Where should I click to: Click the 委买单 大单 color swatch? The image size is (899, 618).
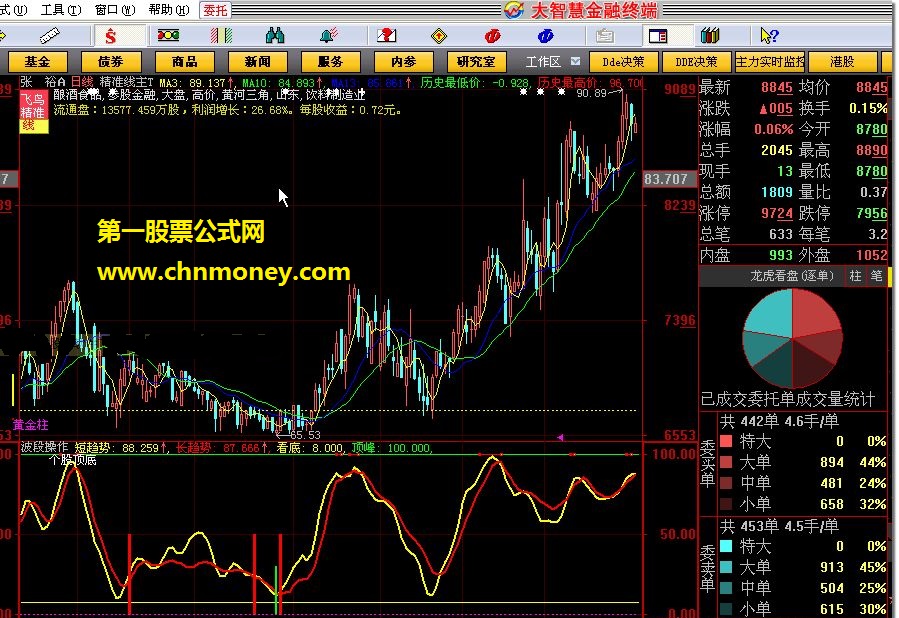coord(726,462)
